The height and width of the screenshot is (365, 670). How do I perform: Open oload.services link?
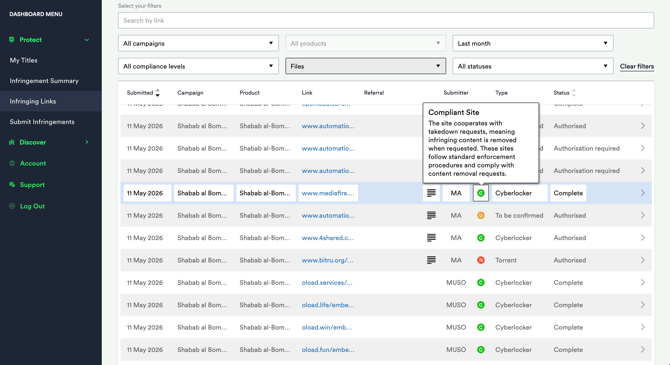point(327,283)
